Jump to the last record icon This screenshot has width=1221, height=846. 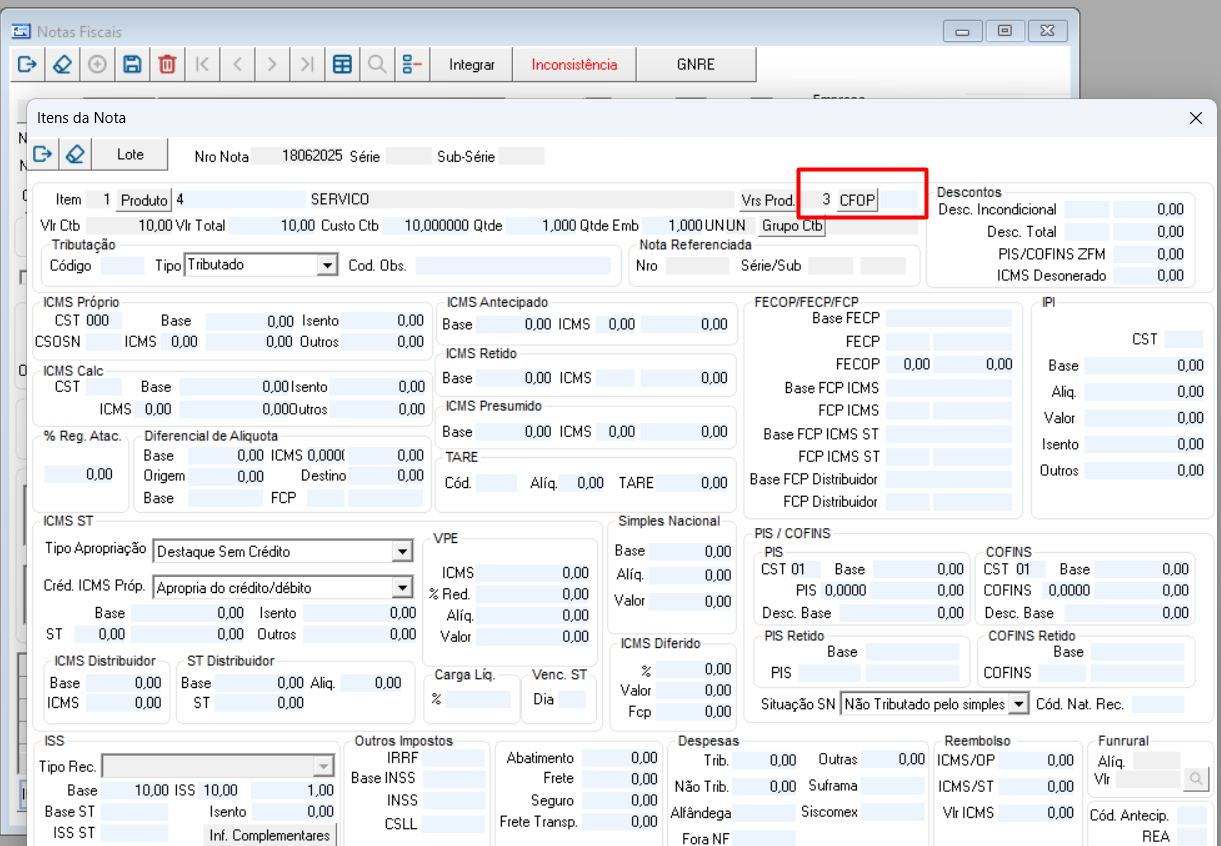[307, 65]
